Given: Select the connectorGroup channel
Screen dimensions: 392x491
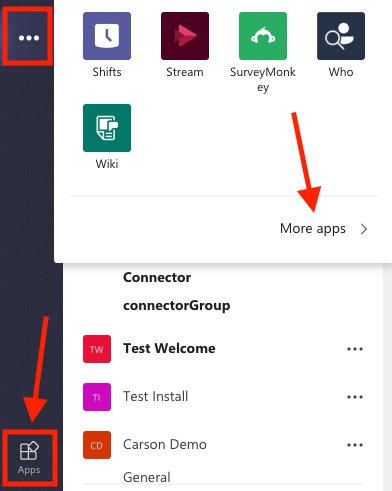Looking at the screenshot, I should pos(177,306).
